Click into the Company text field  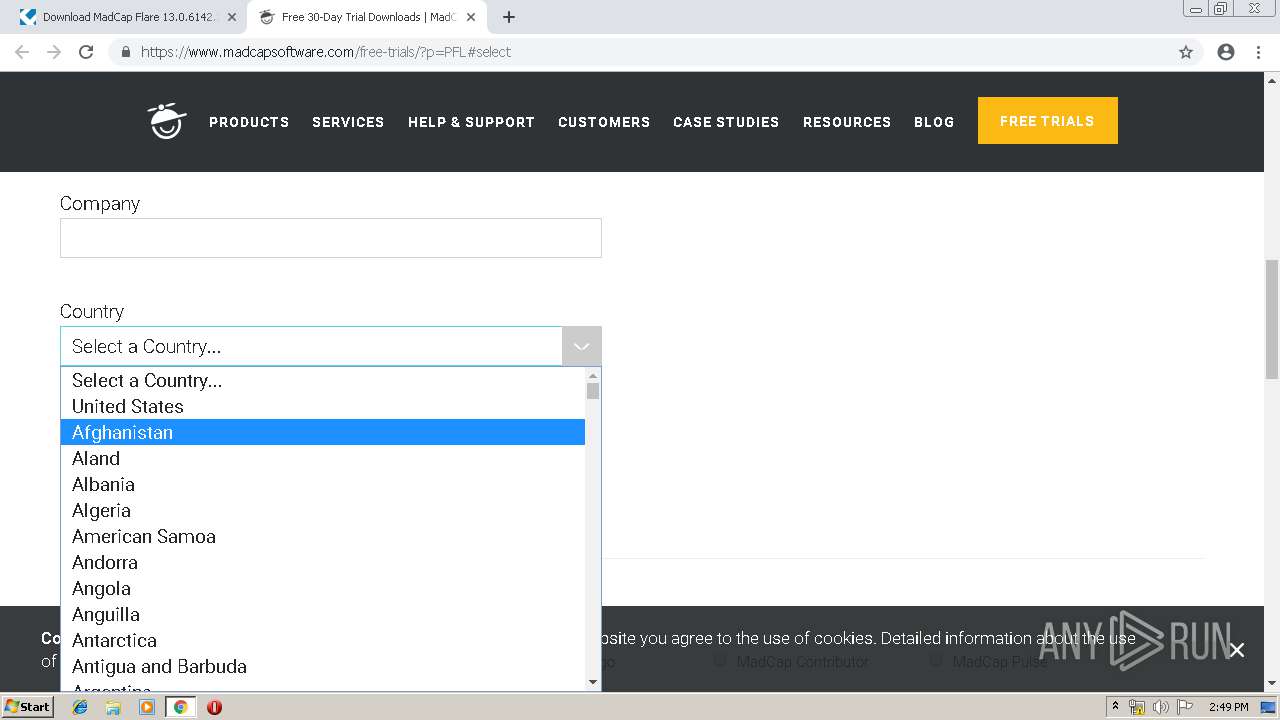point(331,238)
